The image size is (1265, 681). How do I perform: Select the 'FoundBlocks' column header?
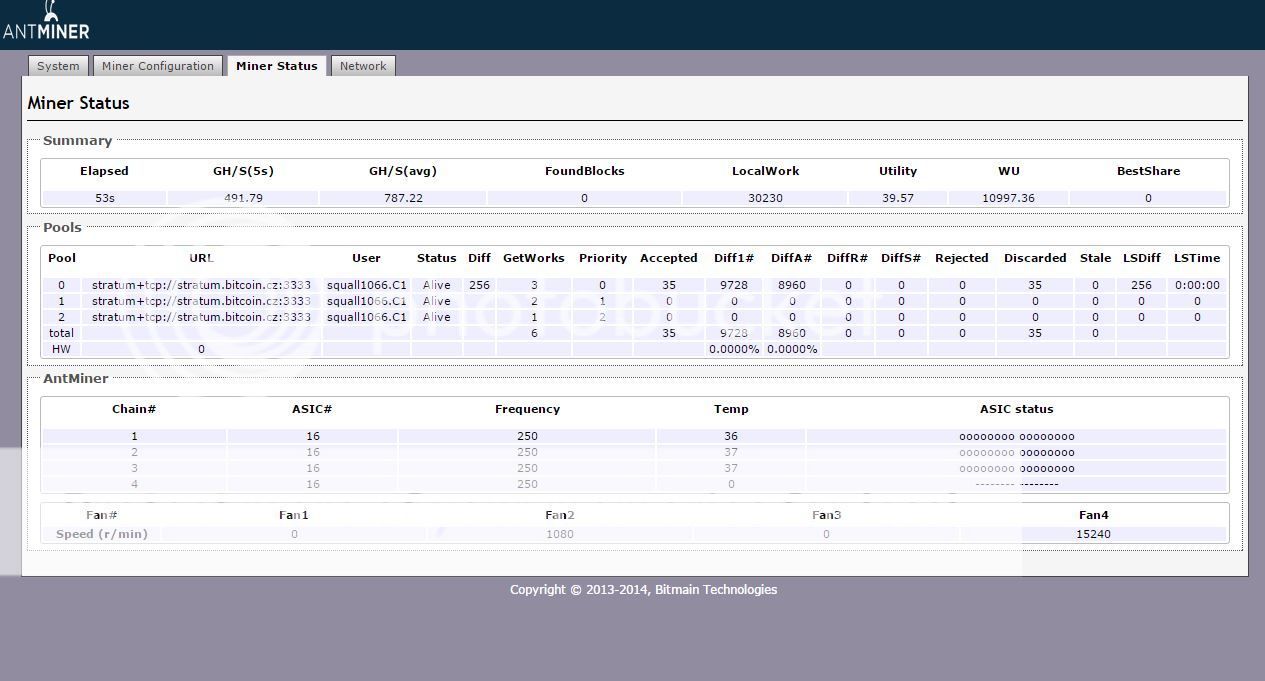[x=585, y=171]
